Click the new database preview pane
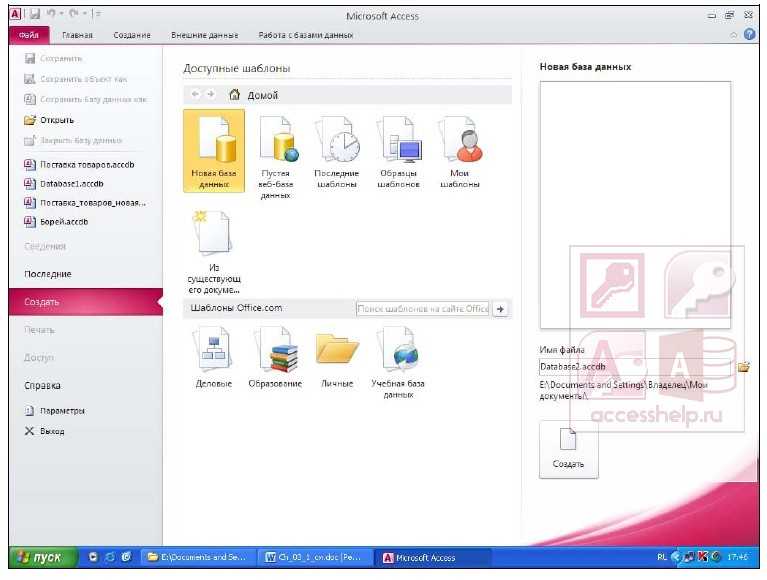The height and width of the screenshot is (580, 767). [x=635, y=205]
